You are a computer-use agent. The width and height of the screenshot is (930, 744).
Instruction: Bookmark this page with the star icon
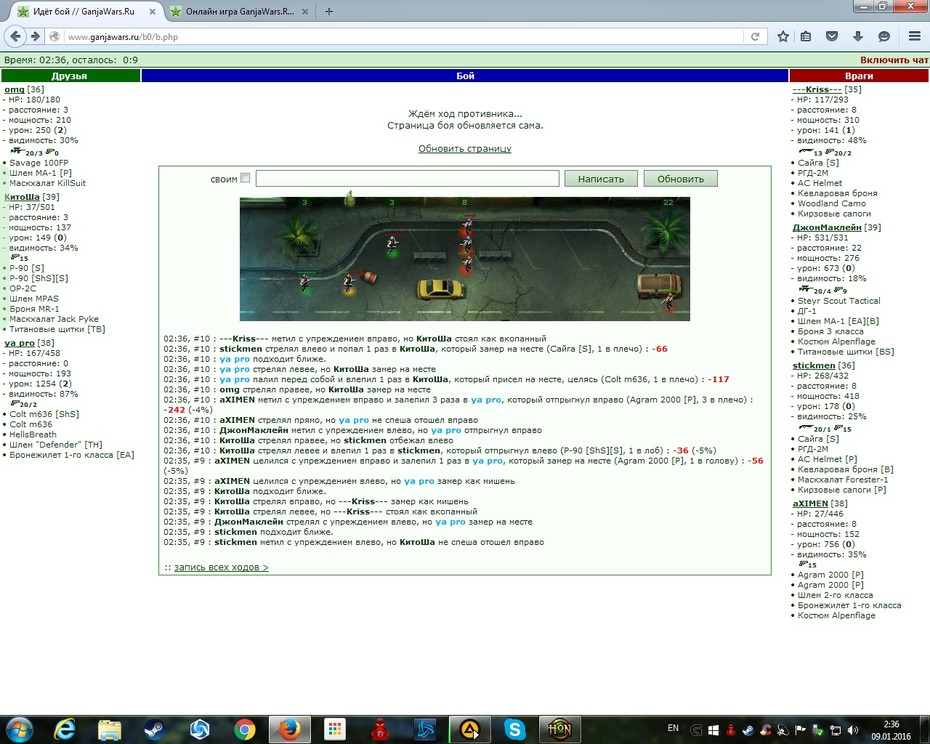783,37
